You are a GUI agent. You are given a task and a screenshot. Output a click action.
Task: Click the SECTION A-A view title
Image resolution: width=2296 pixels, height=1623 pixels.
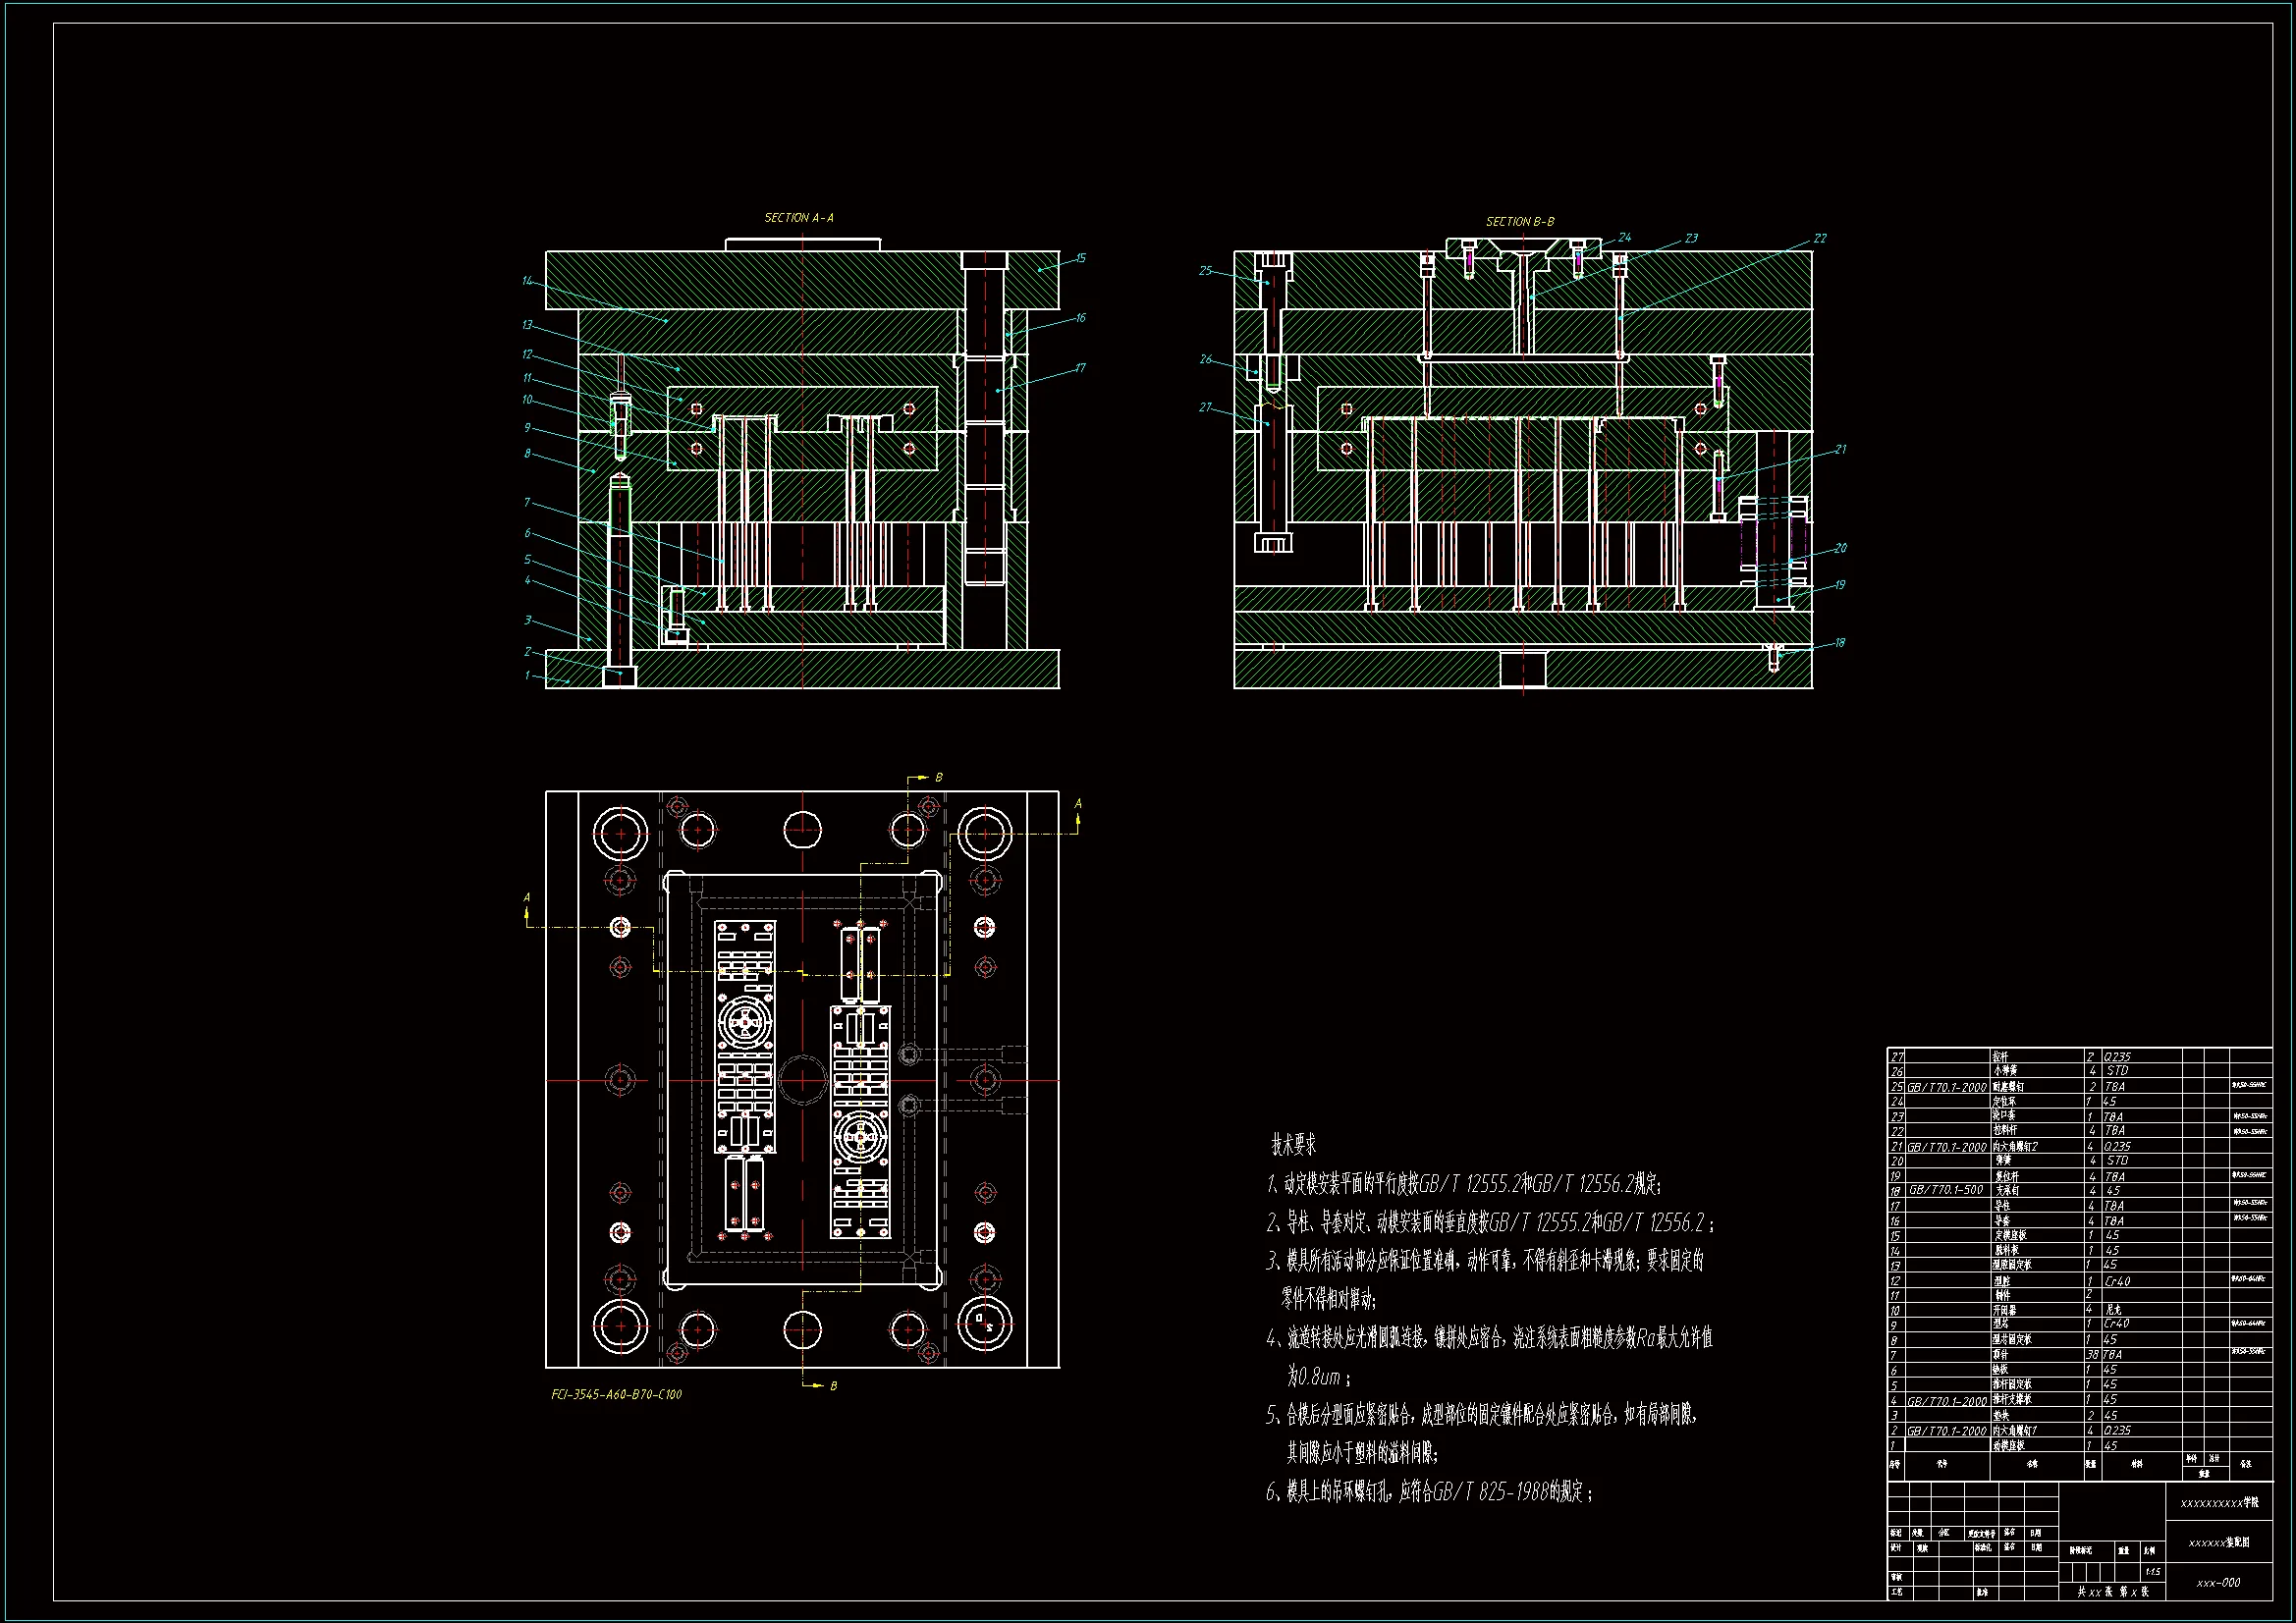(798, 217)
